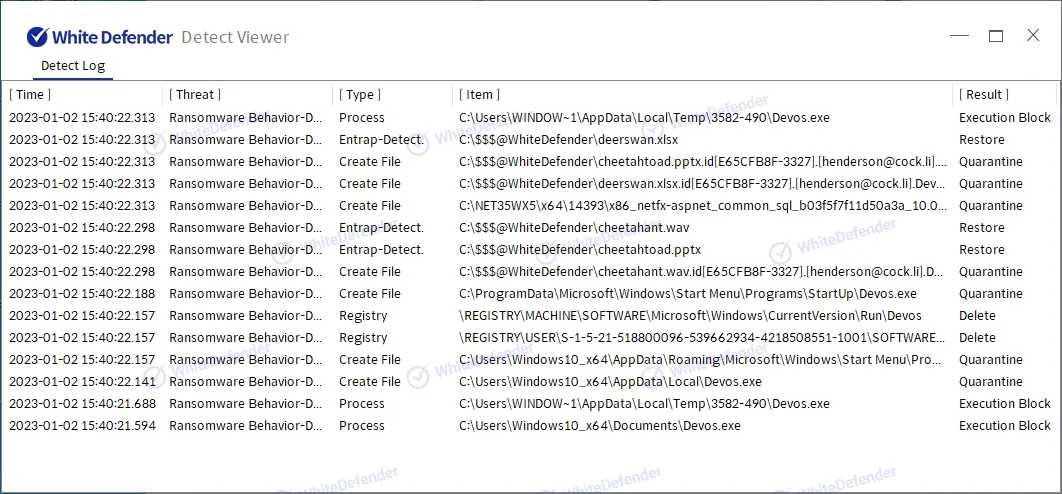Minimize the Detect Viewer window
This screenshot has height=494, width=1062.
[x=959, y=36]
